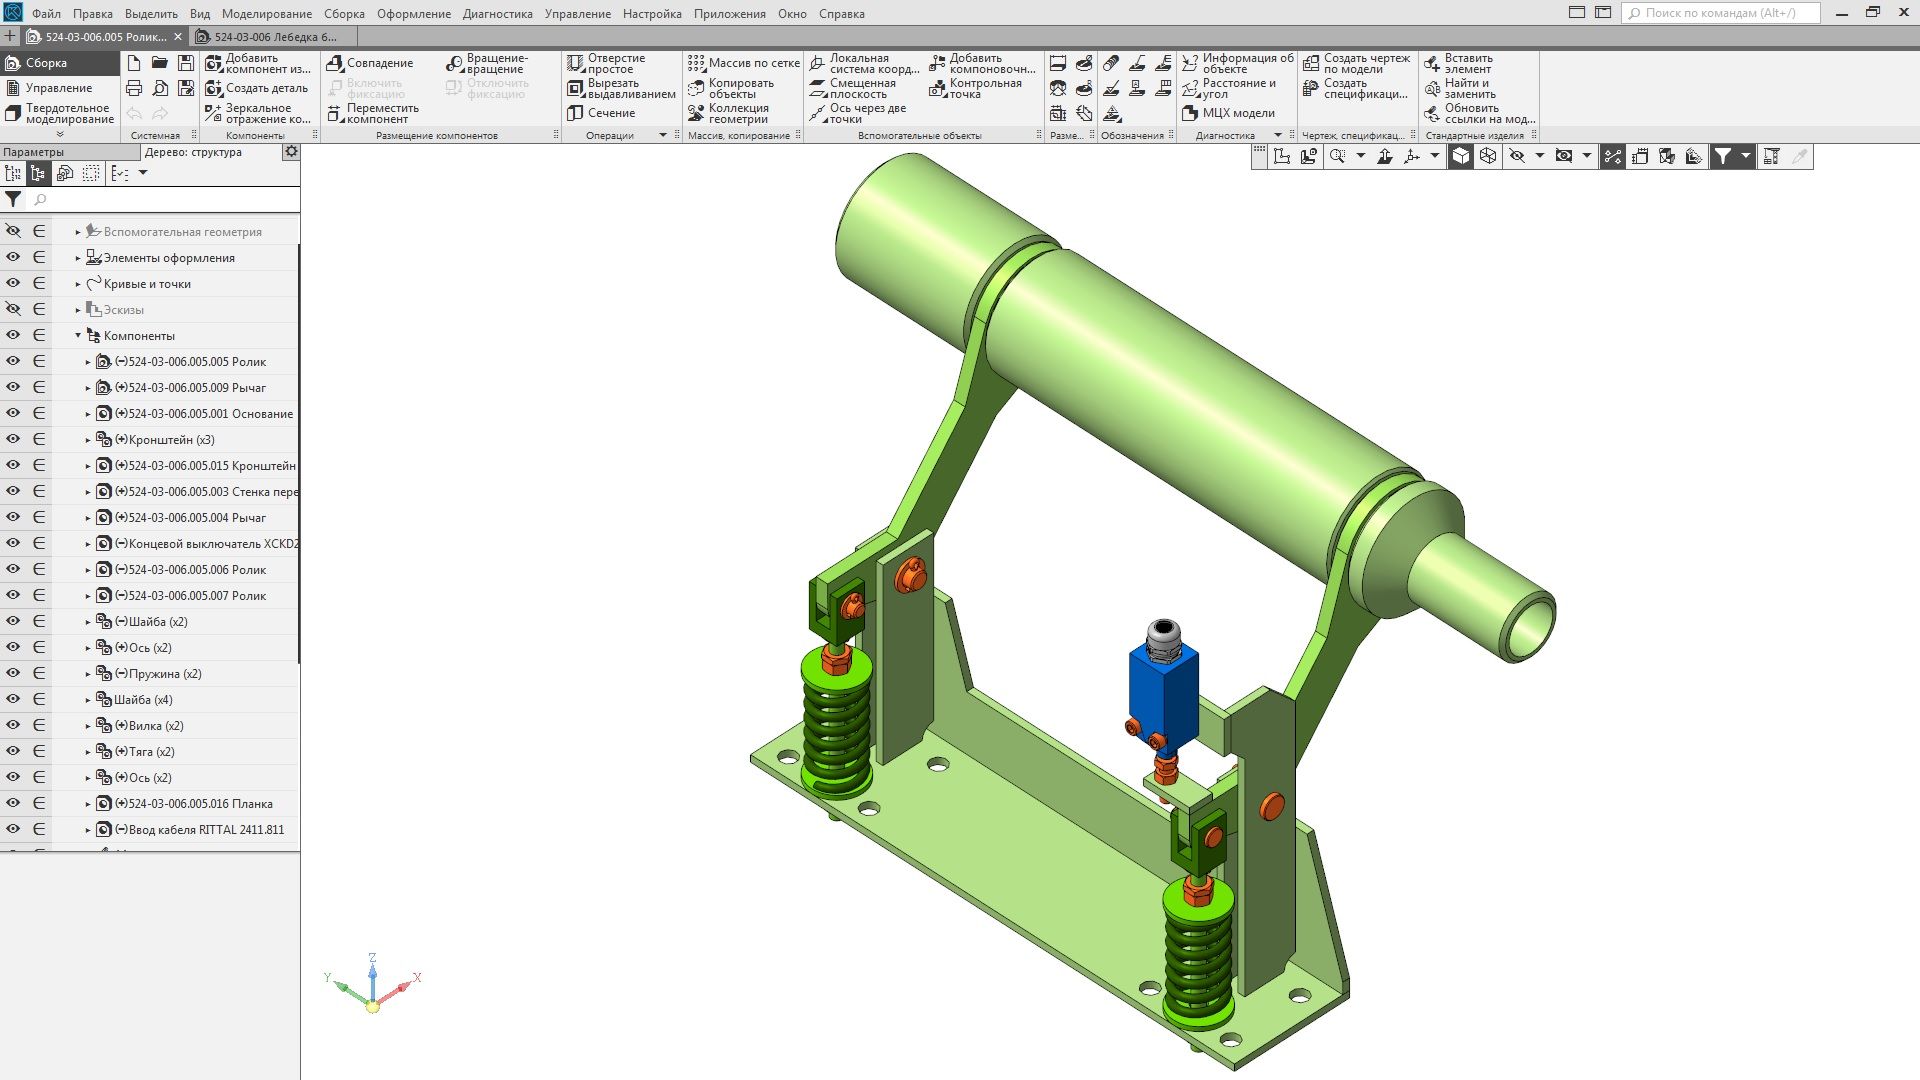Collapse the Компоненты tree node
1920x1080 pixels.
point(78,336)
